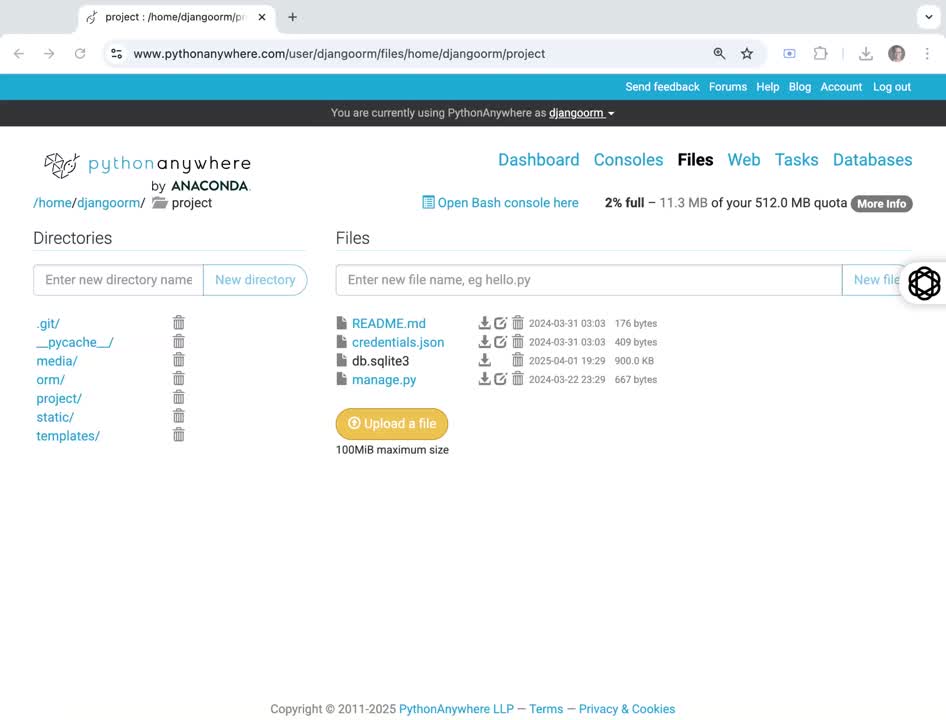Open the Forums link

pos(728,87)
